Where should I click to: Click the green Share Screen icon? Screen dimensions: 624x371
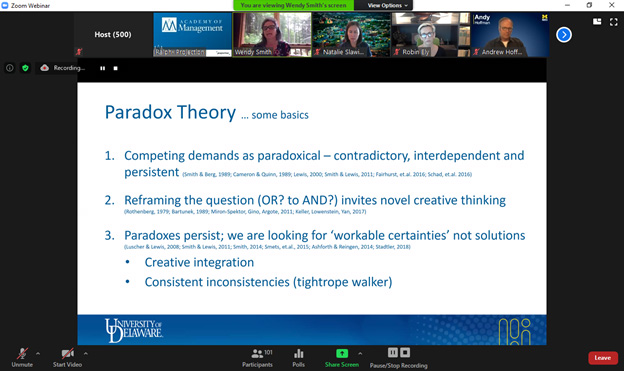pos(342,353)
